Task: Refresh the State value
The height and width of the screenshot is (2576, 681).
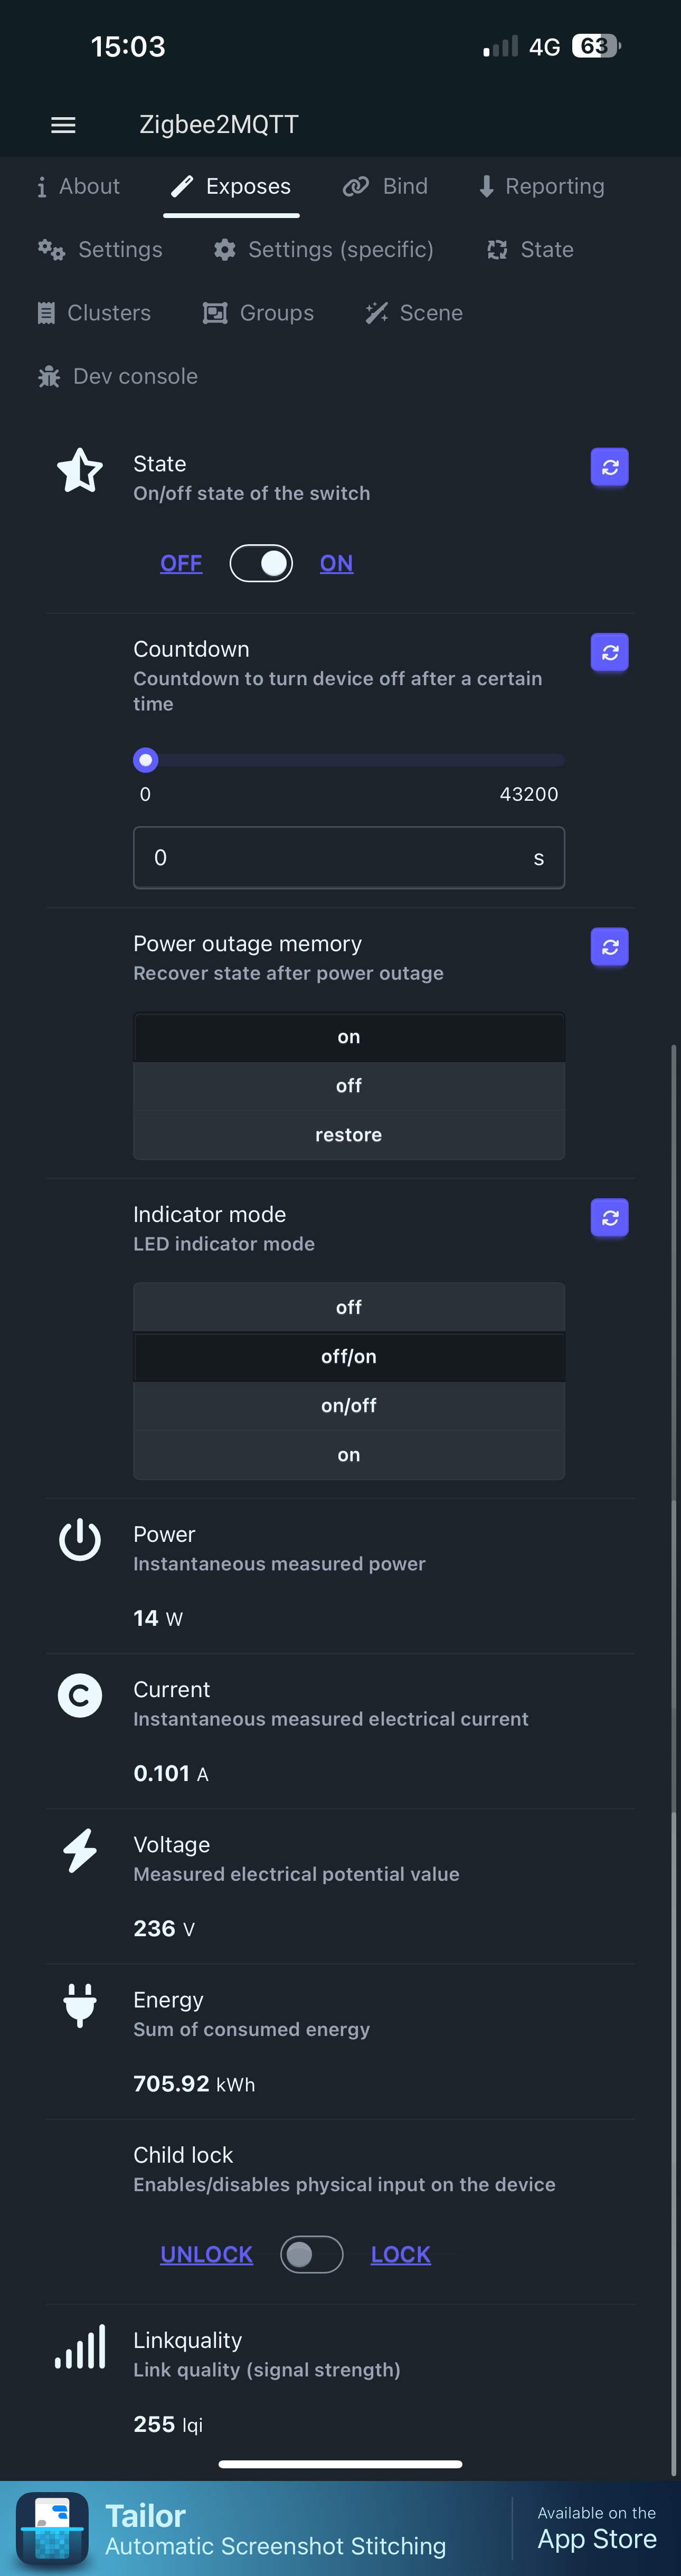Action: 609,467
